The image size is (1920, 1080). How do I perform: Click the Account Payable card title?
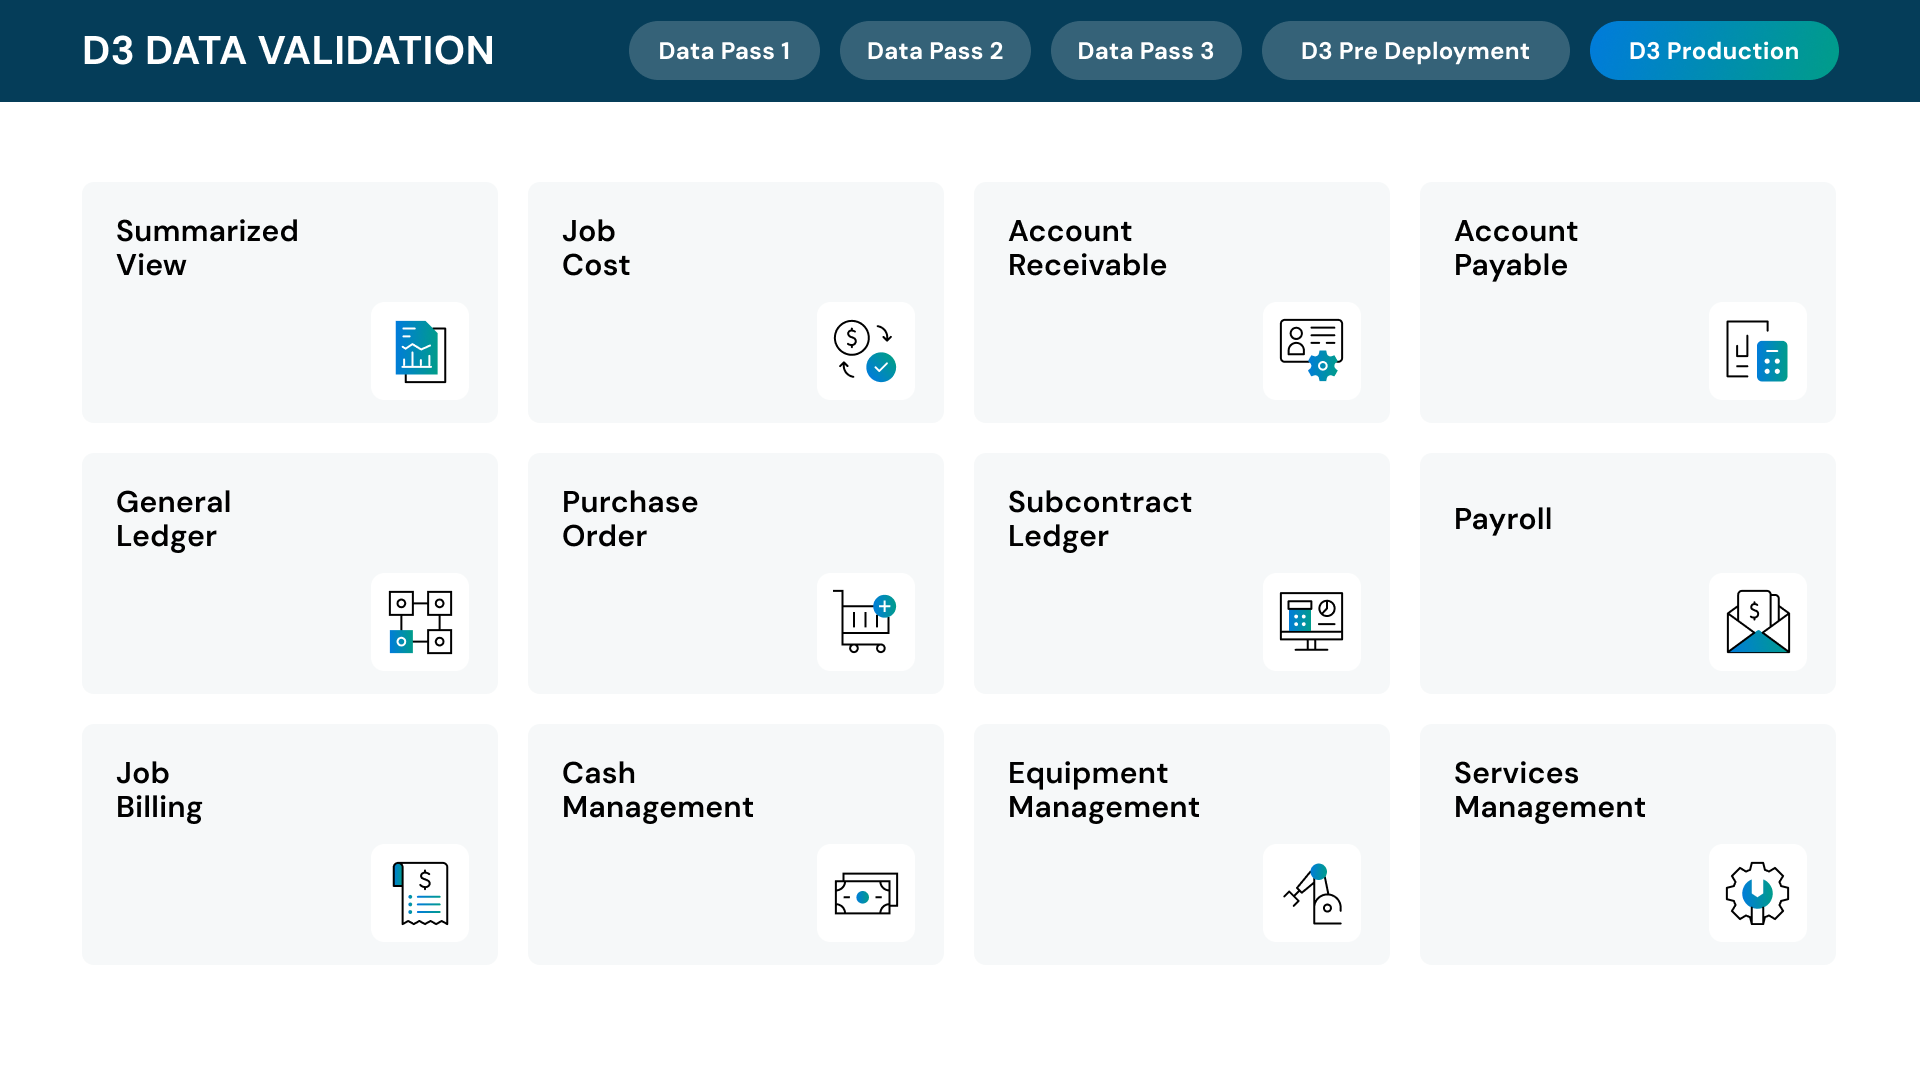[x=1516, y=248]
